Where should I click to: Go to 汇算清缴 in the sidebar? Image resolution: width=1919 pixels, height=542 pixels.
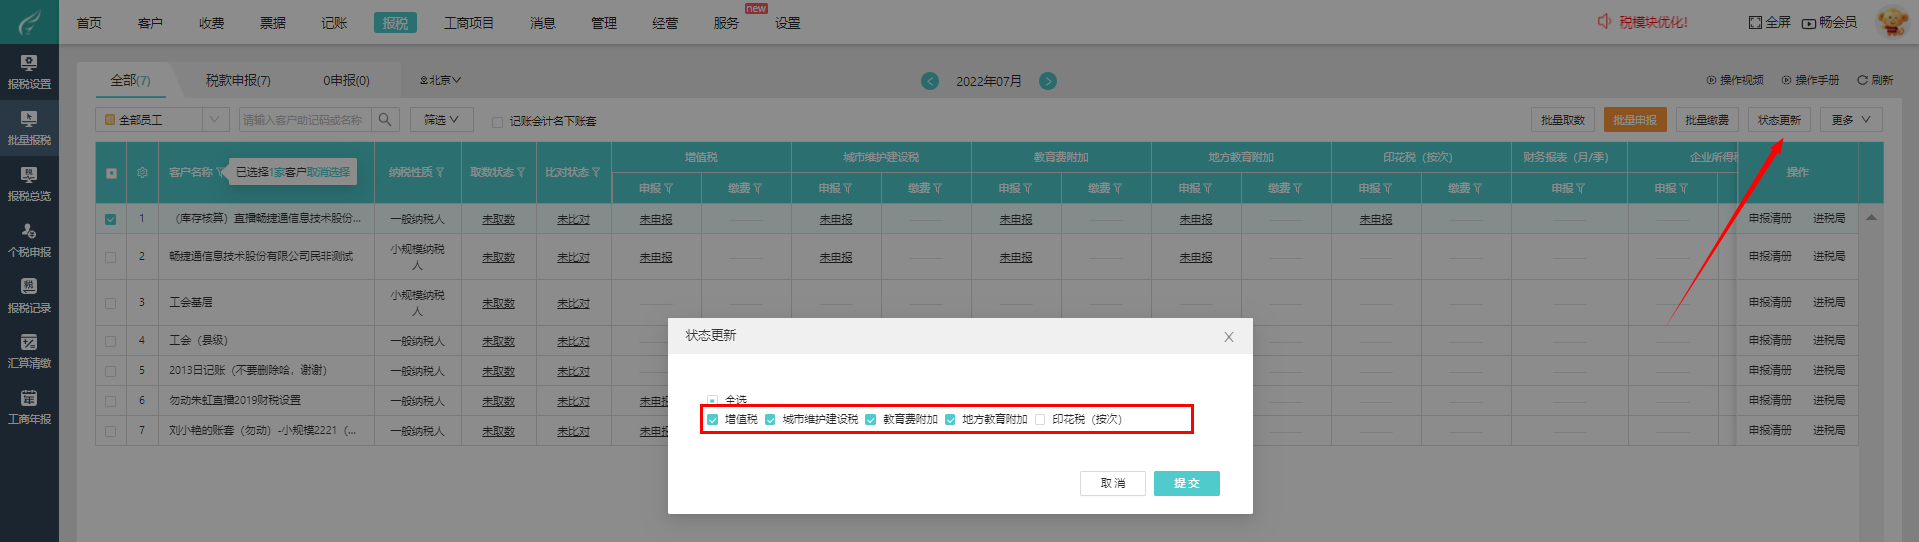(29, 350)
